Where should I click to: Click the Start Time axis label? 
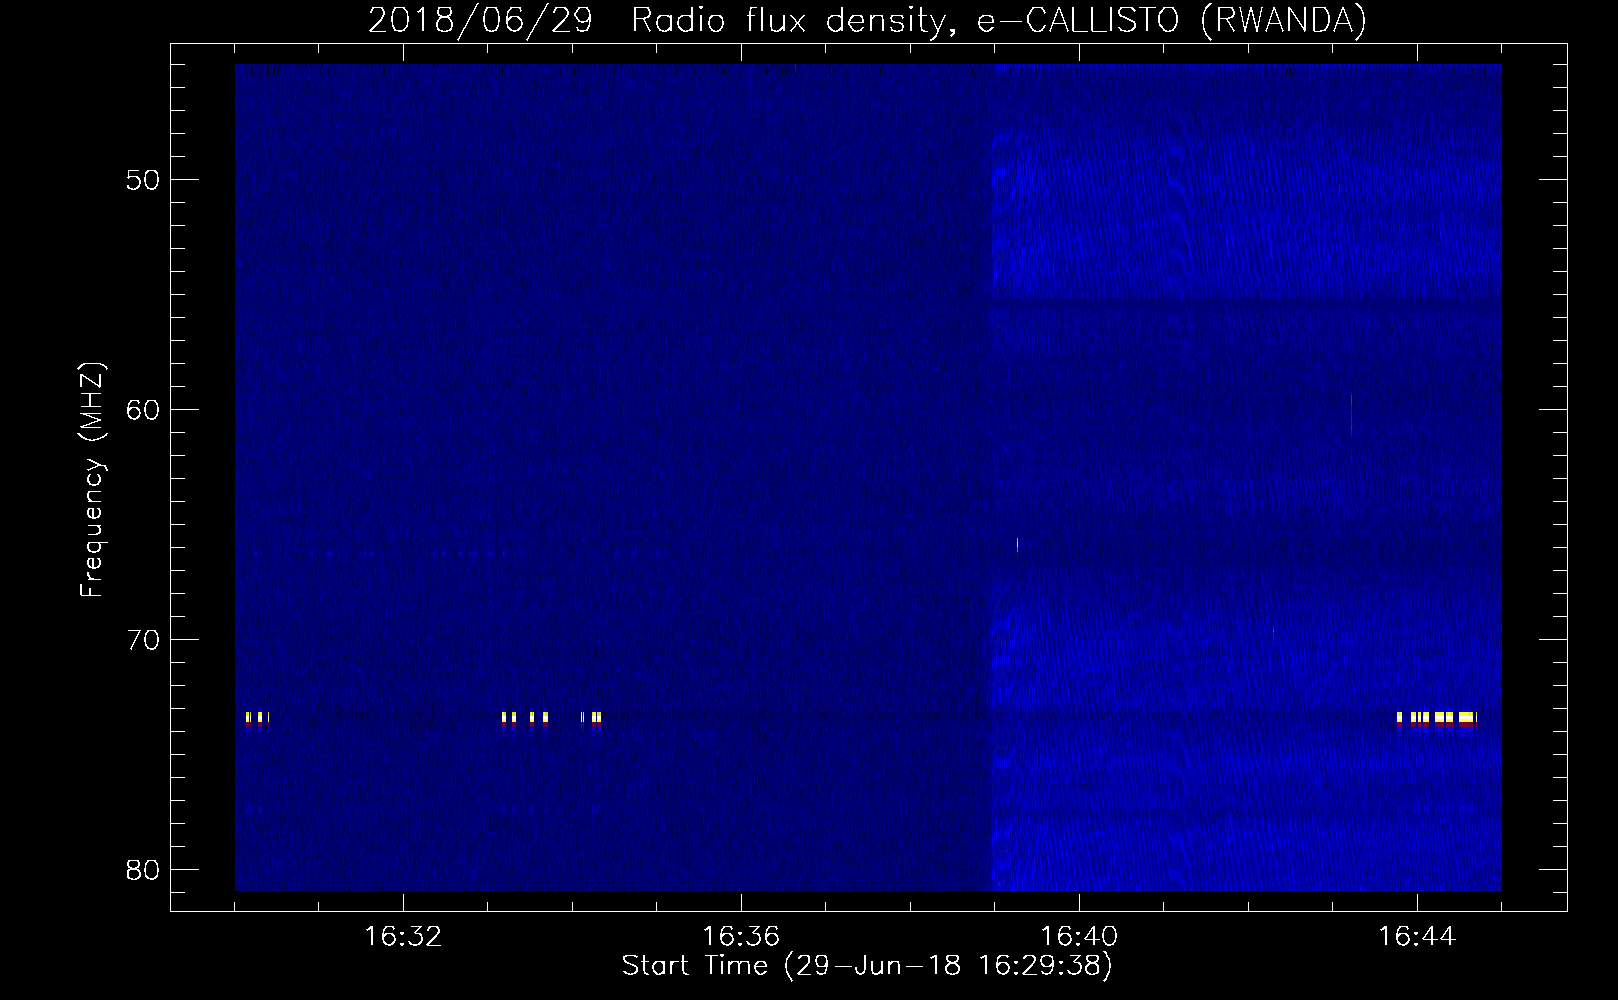point(867,967)
